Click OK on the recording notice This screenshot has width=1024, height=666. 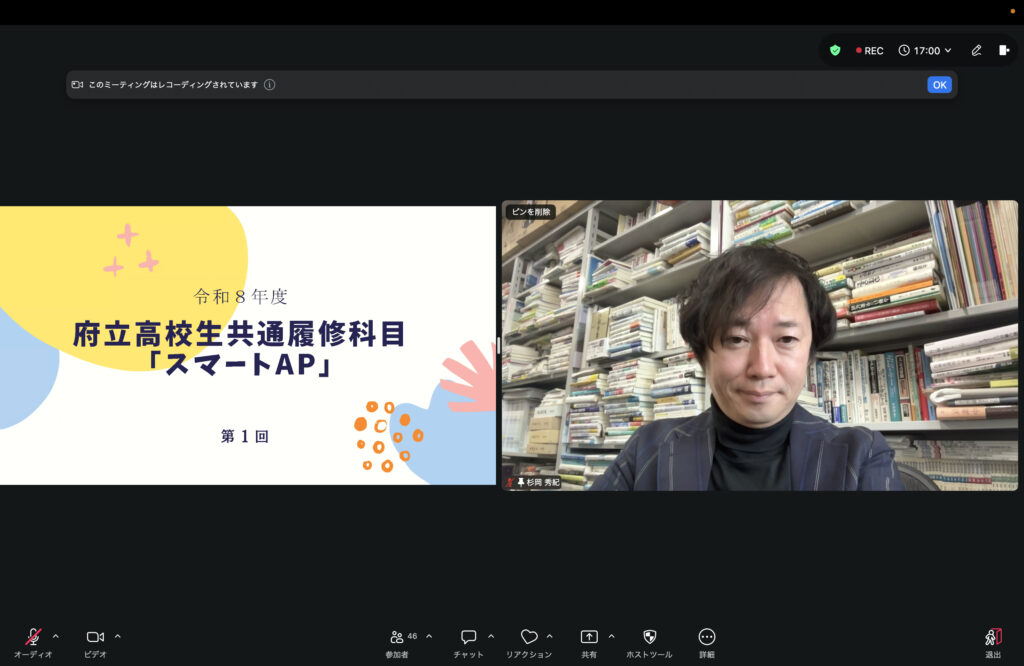pos(939,85)
